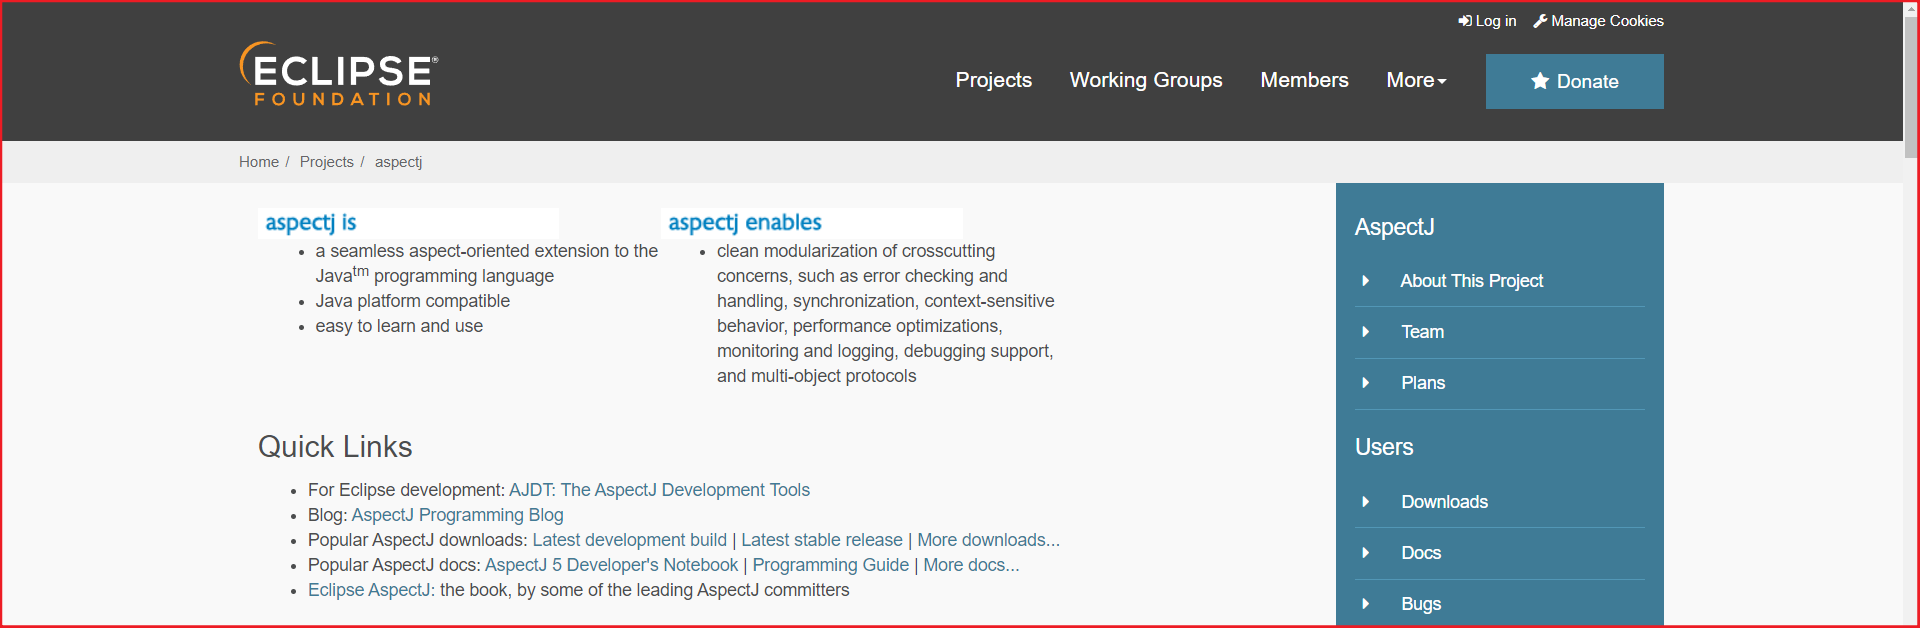Click caret arrow beside About This Project

click(x=1366, y=281)
